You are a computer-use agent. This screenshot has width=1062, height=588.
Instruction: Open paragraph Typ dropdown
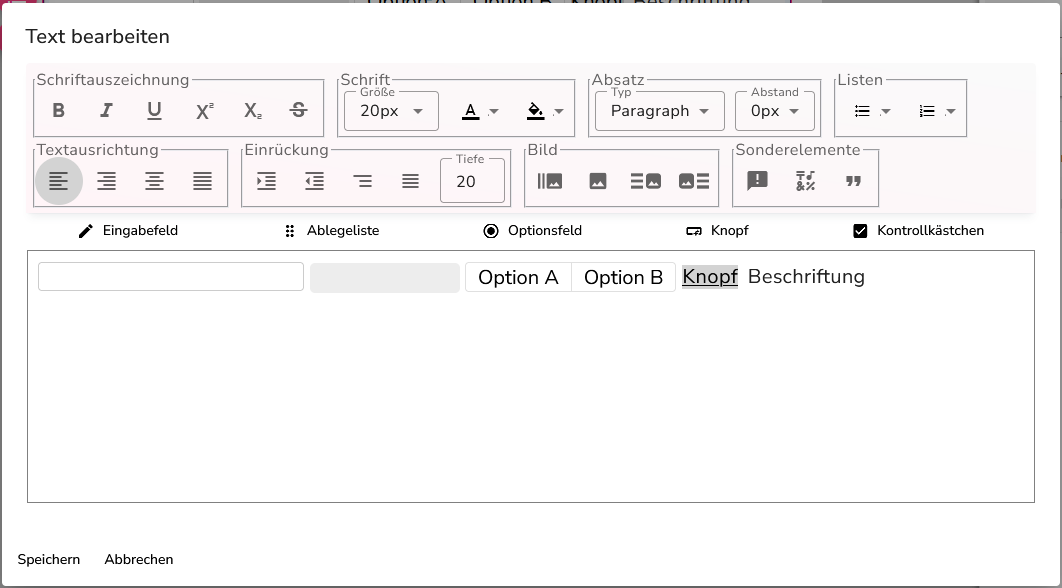(x=660, y=111)
